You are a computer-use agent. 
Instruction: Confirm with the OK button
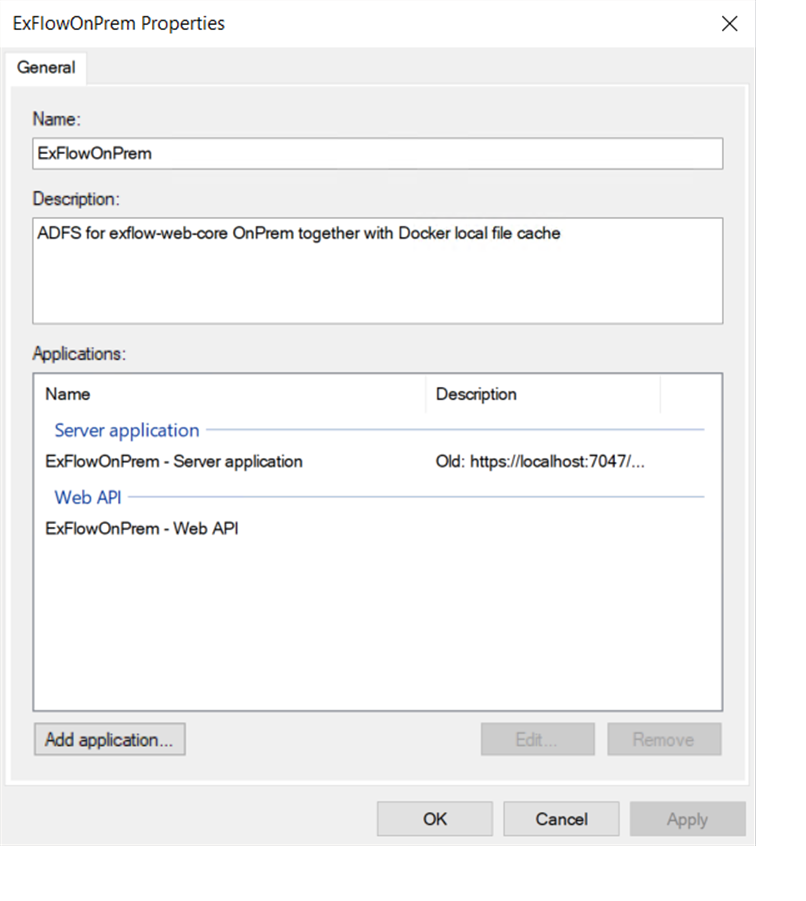(435, 819)
